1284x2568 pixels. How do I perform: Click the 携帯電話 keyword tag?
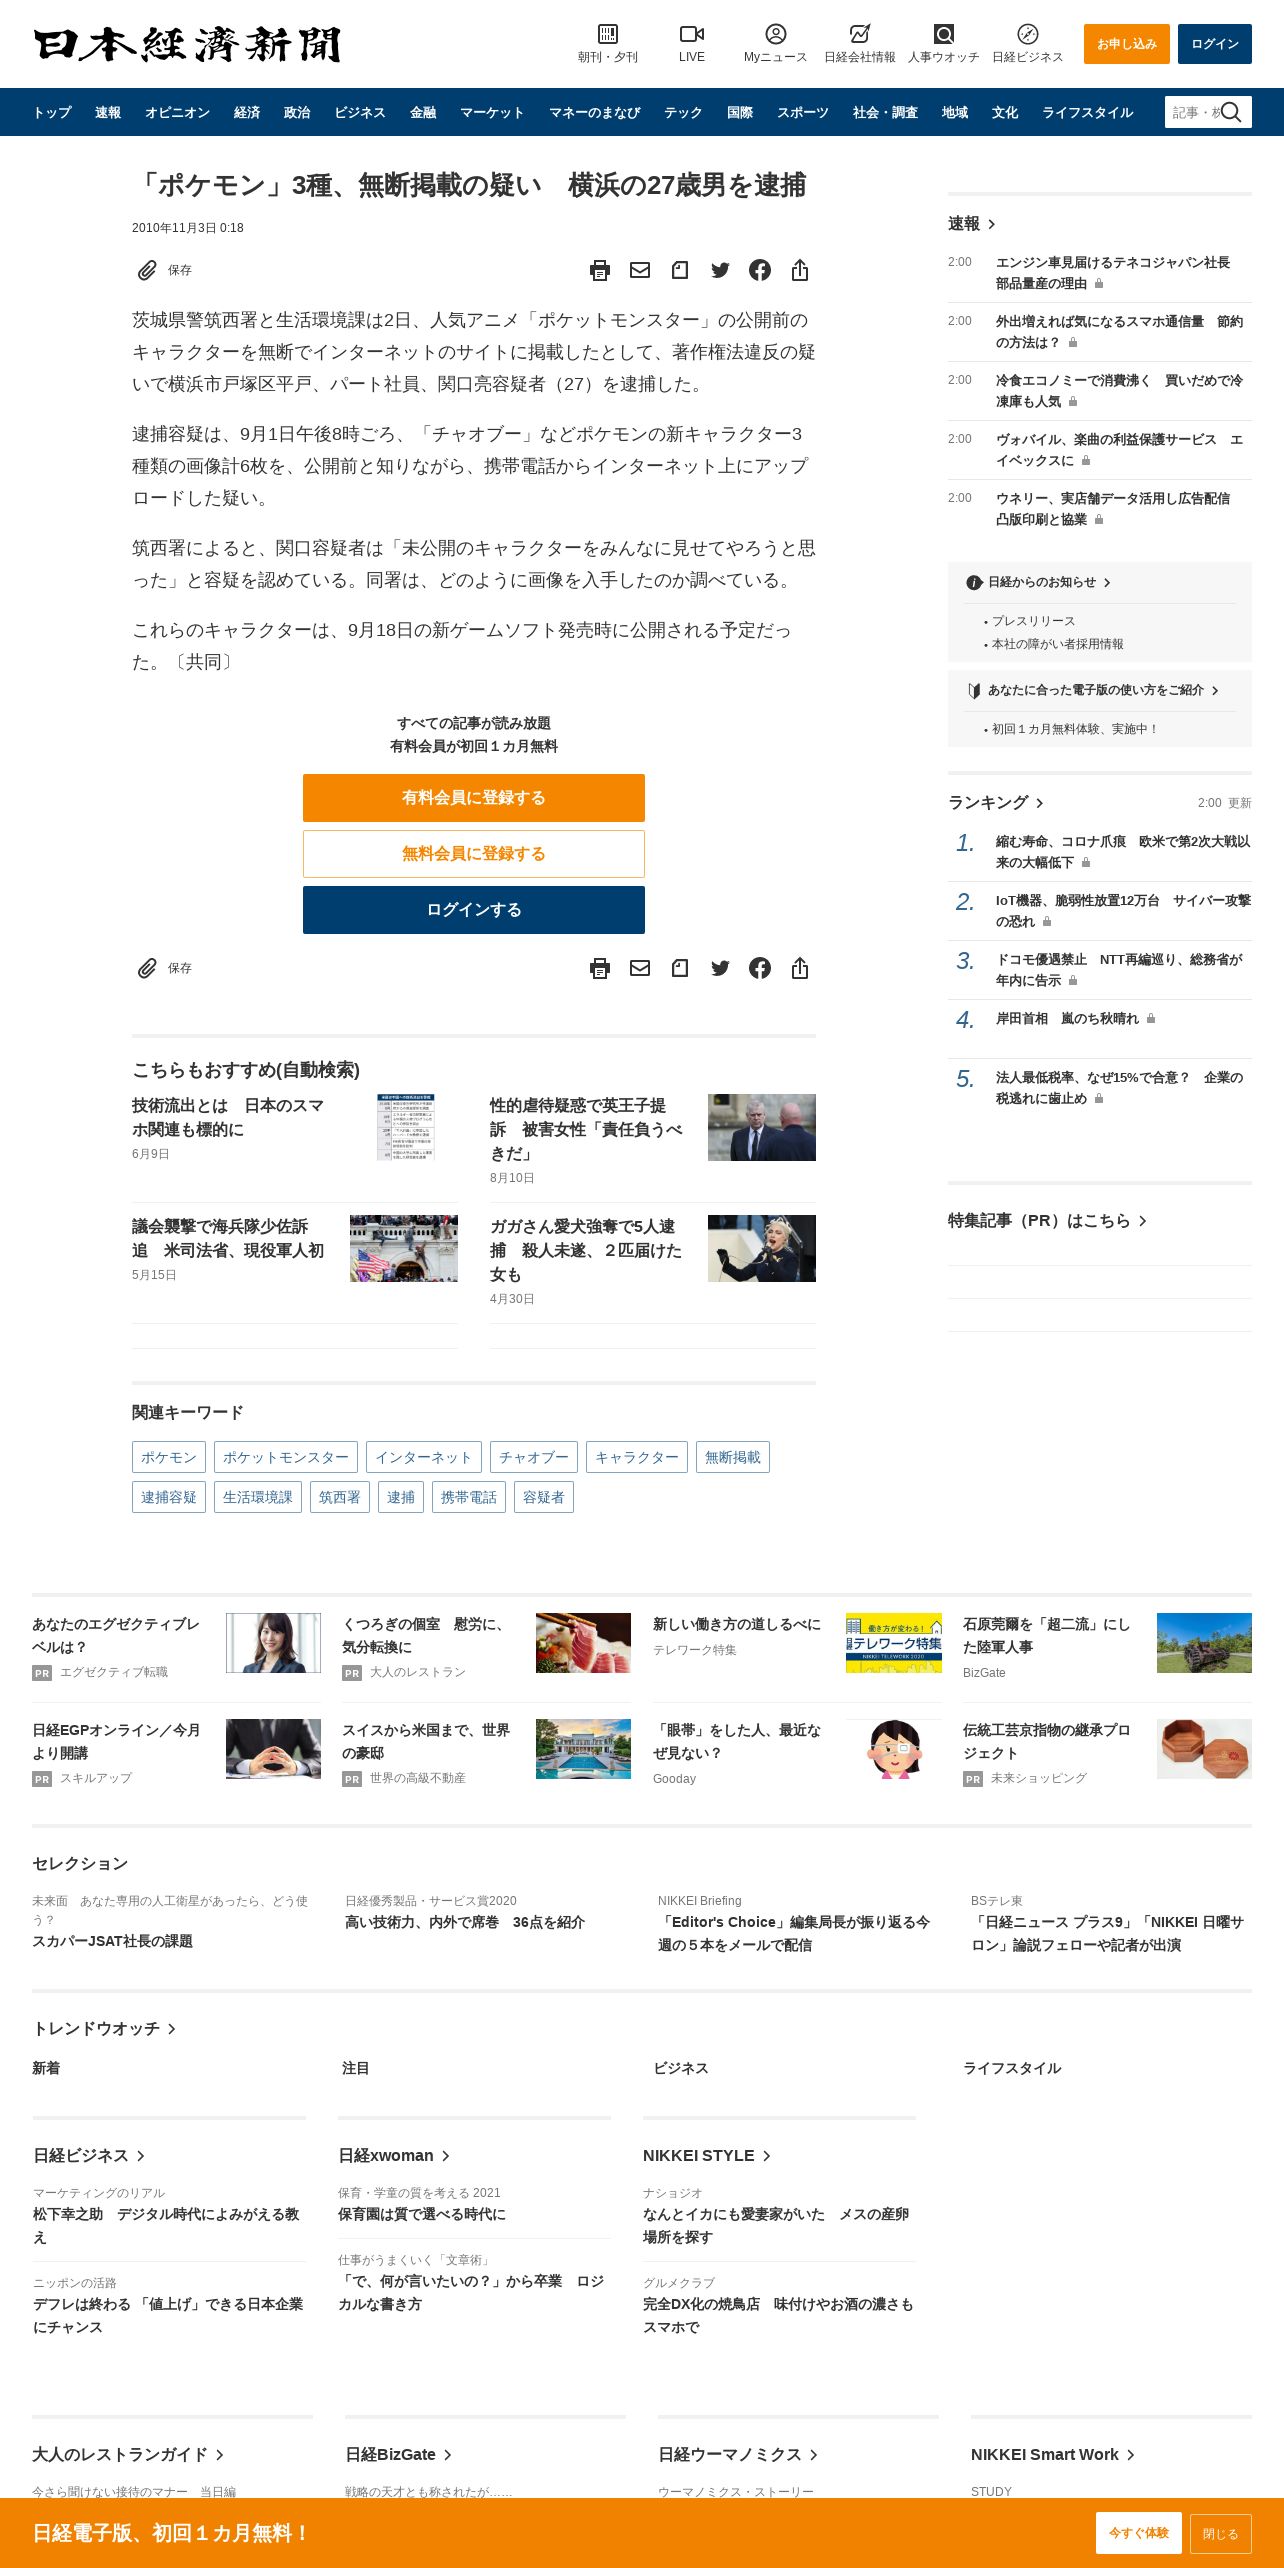point(469,1497)
